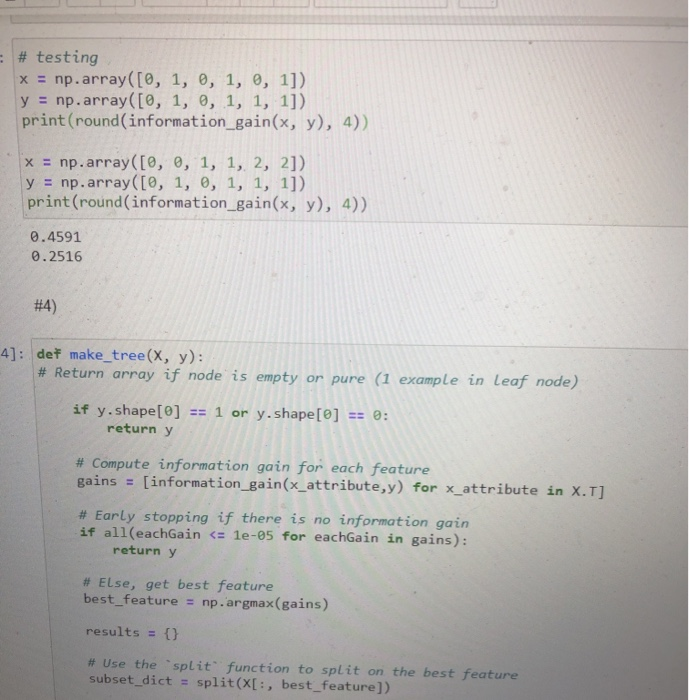This screenshot has width=689, height=700.
Task: Click the 'def make_tree(X, y):' line
Action: click(120, 355)
